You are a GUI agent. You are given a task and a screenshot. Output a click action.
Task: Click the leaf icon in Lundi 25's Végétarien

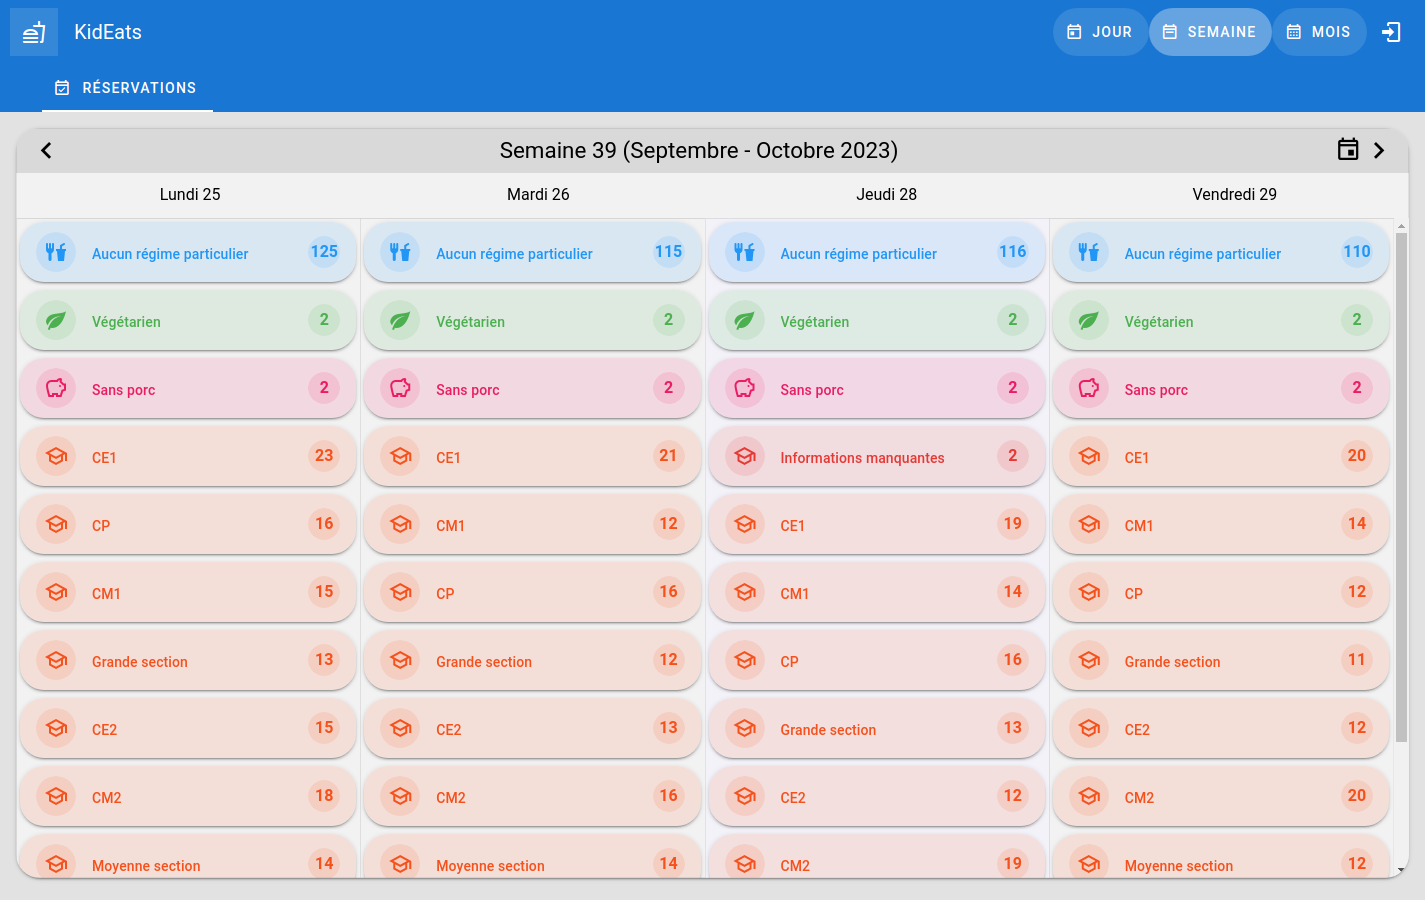coord(56,320)
